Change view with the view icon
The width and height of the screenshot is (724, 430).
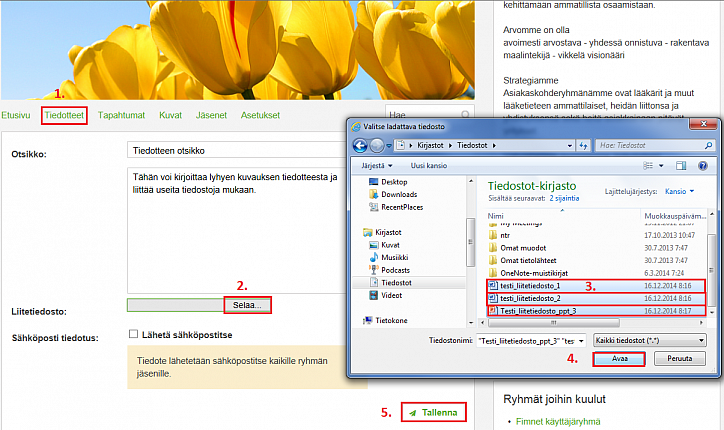pos(648,166)
